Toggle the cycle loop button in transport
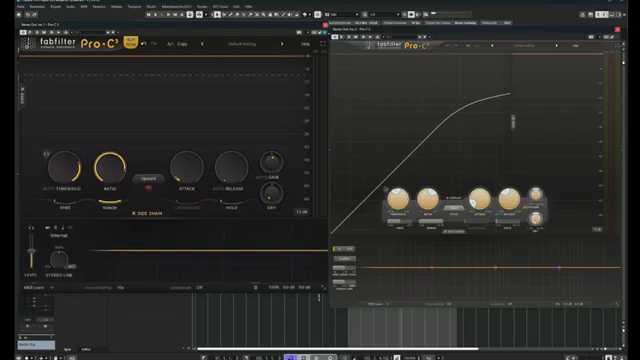 coord(291,358)
